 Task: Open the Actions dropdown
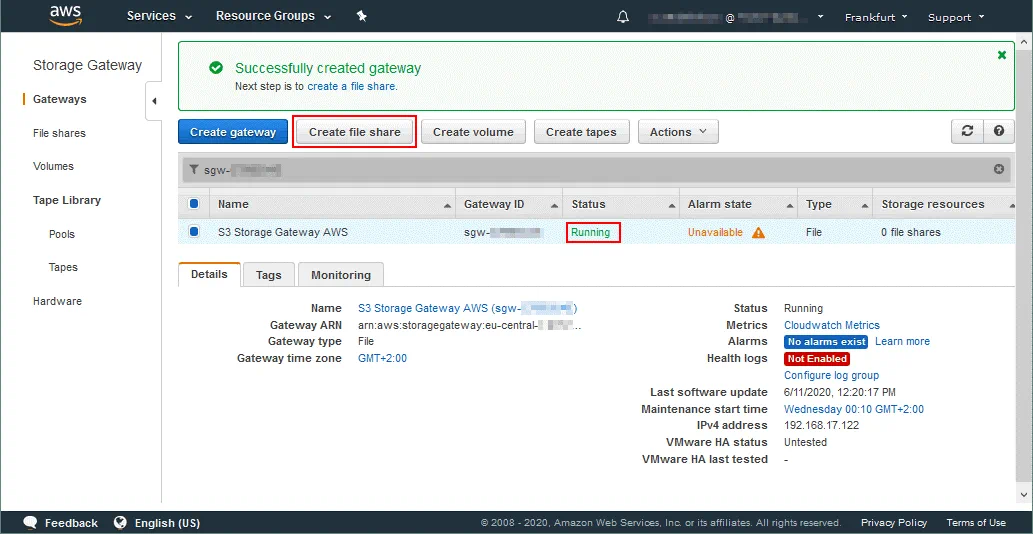click(x=678, y=132)
